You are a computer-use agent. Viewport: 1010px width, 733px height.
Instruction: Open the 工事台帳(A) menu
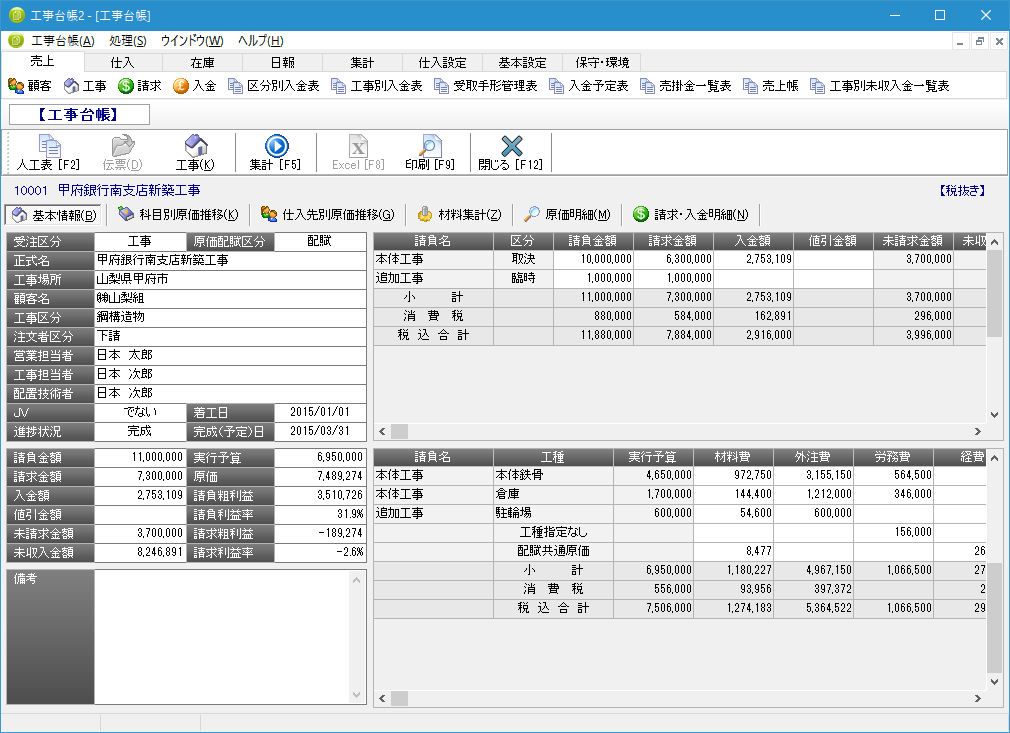click(x=62, y=41)
